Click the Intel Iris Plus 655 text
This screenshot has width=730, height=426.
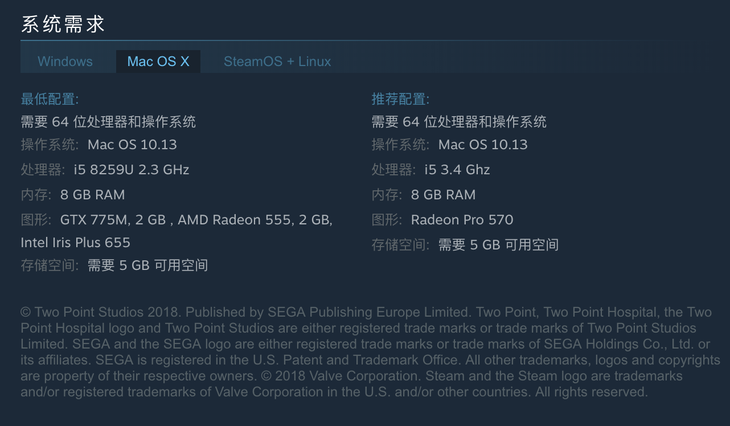(75, 243)
